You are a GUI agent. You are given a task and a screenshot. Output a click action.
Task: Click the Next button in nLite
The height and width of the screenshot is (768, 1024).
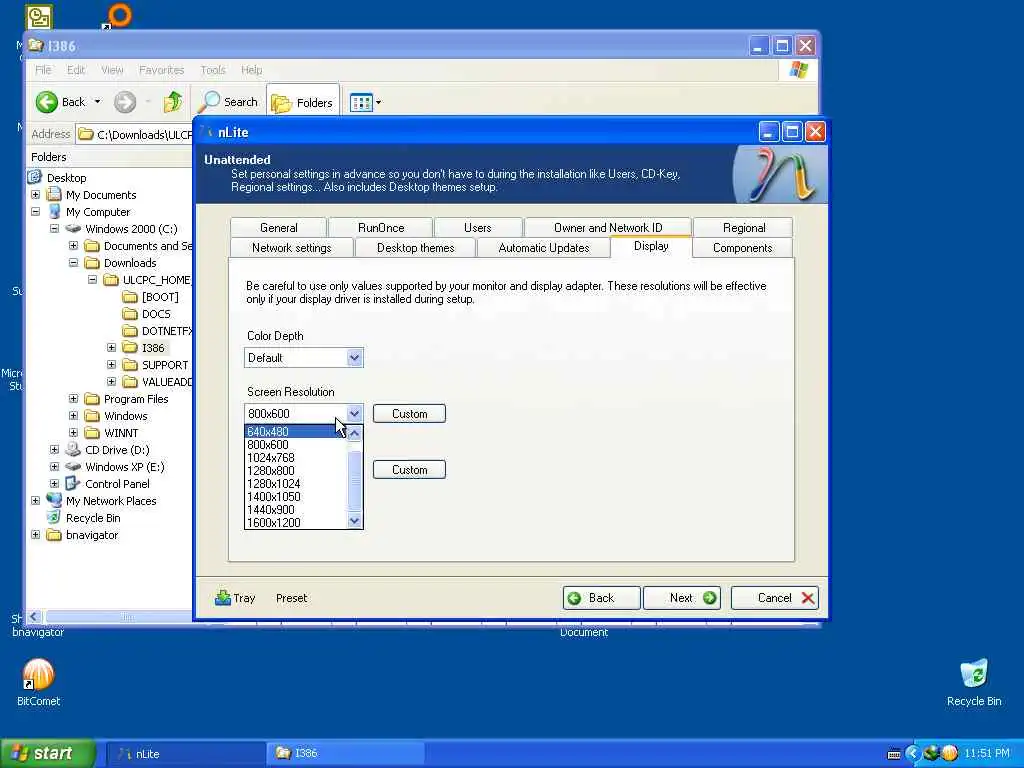click(682, 598)
